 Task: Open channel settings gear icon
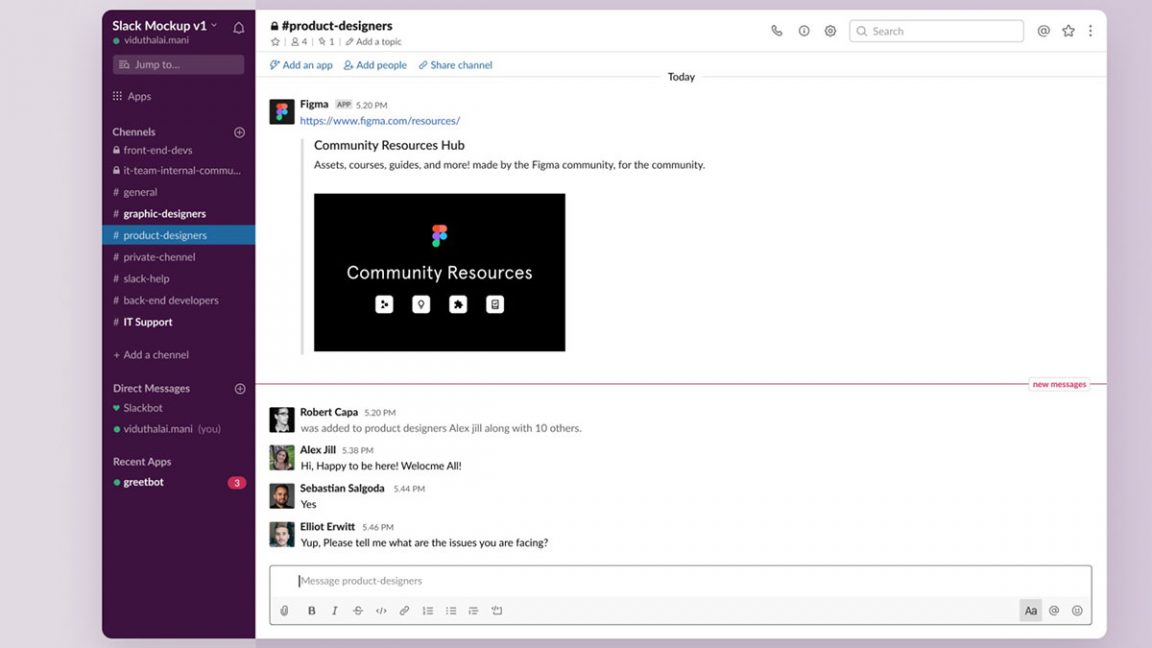tap(830, 31)
